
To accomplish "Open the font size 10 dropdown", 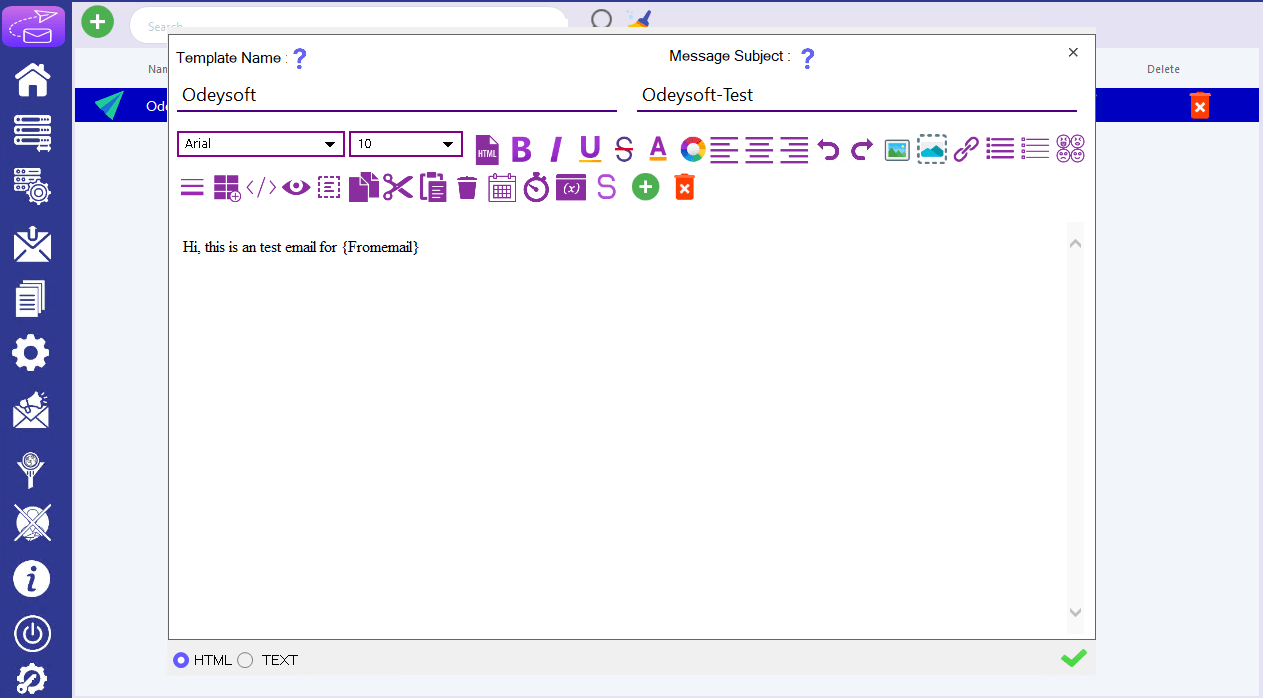I will click(405, 144).
